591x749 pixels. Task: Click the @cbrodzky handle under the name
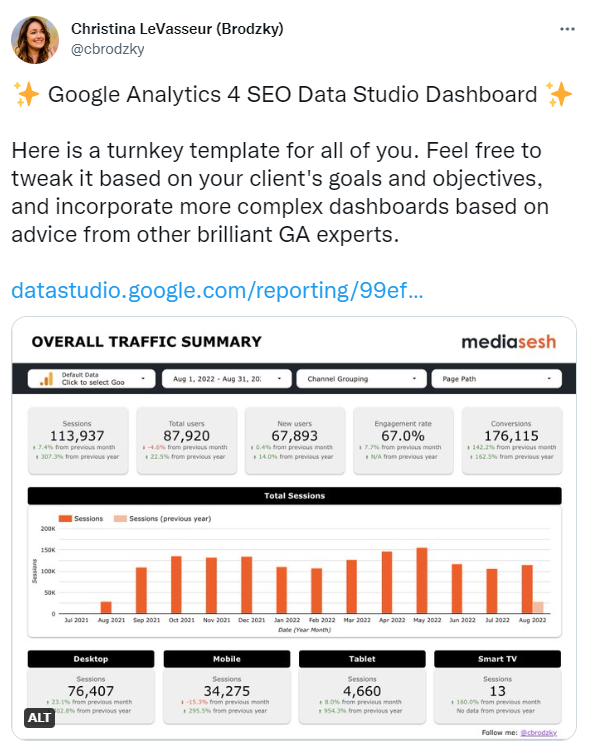click(107, 49)
